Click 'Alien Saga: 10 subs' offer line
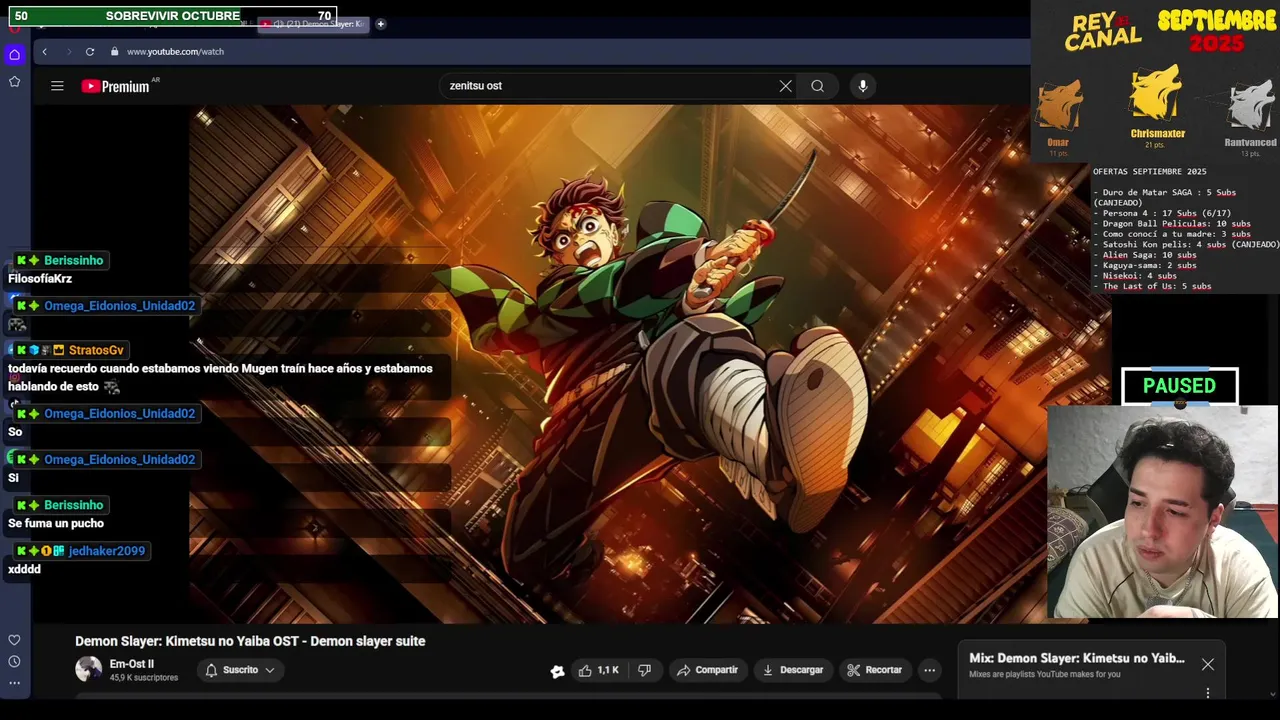This screenshot has height=720, width=1280. coord(1149,255)
